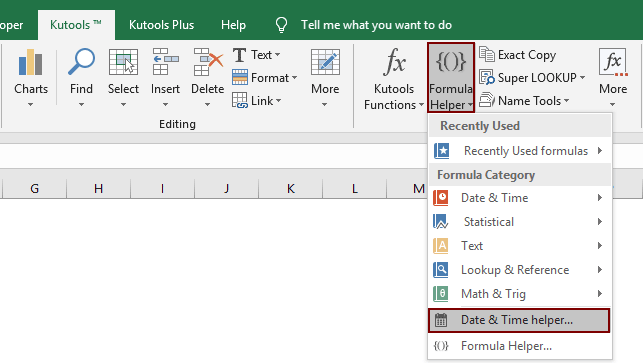
Task: Click the Select range icon
Action: click(123, 62)
